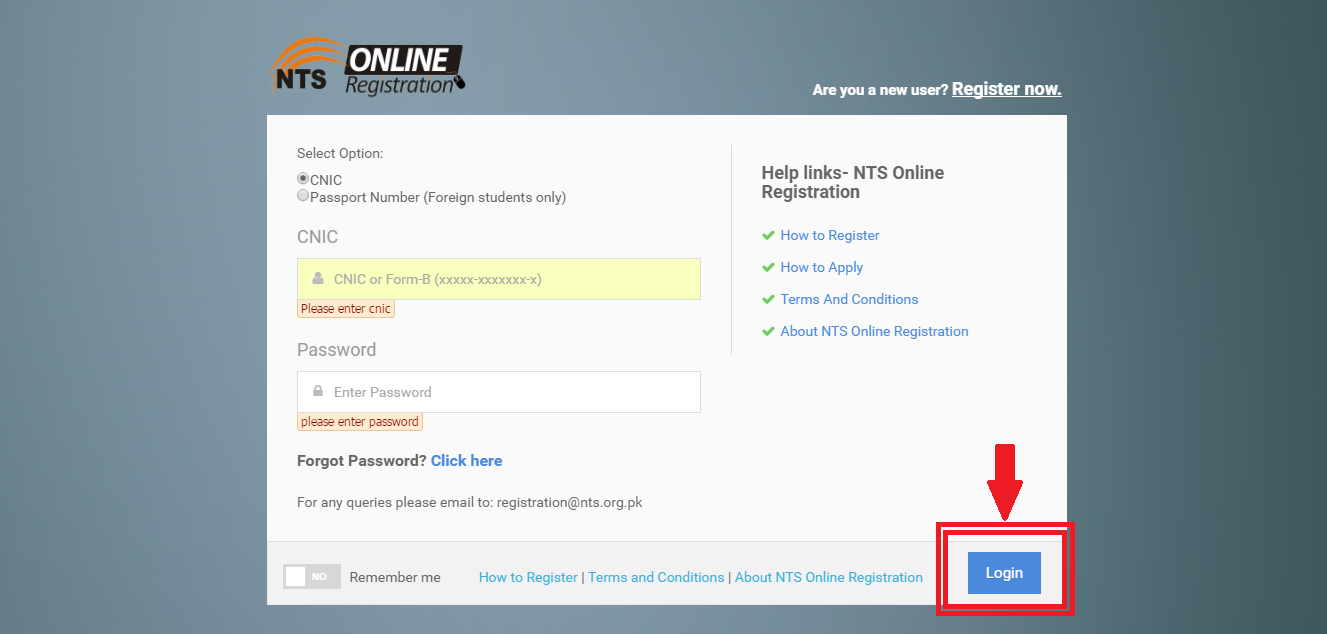This screenshot has width=1327, height=634.
Task: Open footer About NTS Online Registration link
Action: [829, 577]
